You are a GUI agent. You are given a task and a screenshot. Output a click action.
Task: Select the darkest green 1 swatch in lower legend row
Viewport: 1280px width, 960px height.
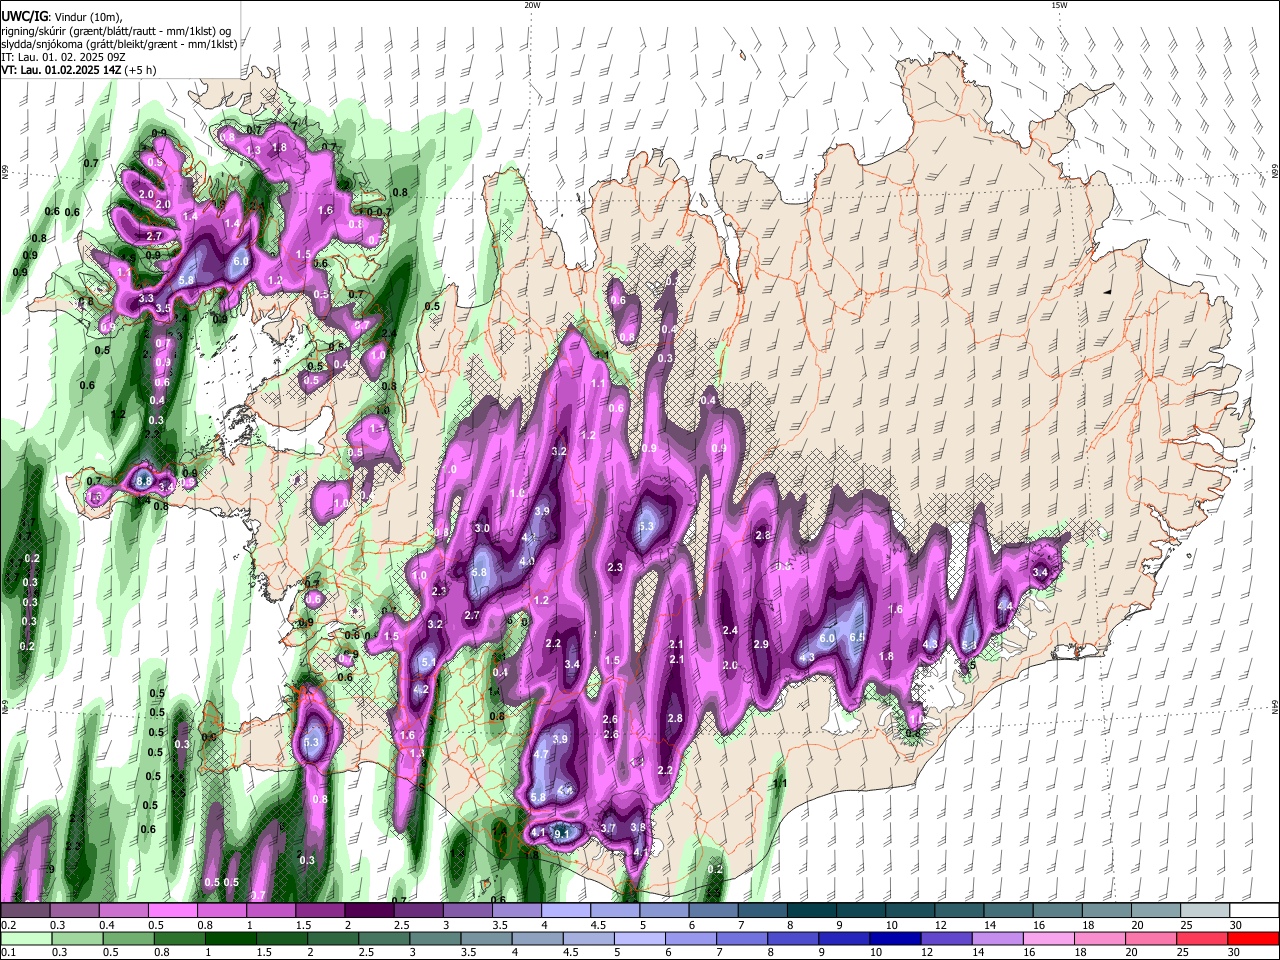(x=230, y=938)
